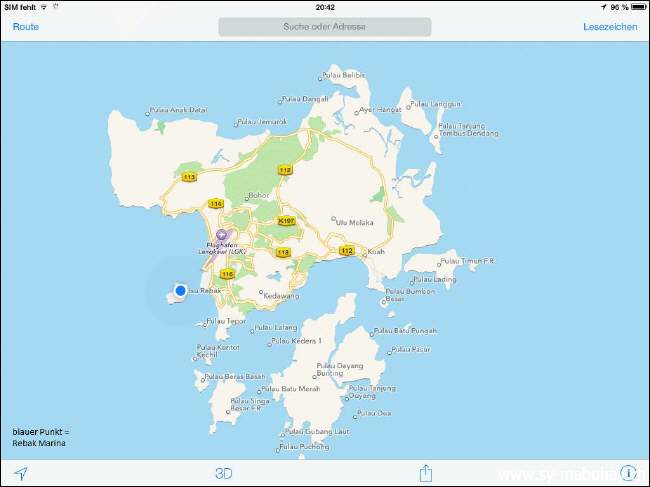Screen dimensions: 650x487
Task: Tap the K197 road shield
Action: click(x=286, y=221)
